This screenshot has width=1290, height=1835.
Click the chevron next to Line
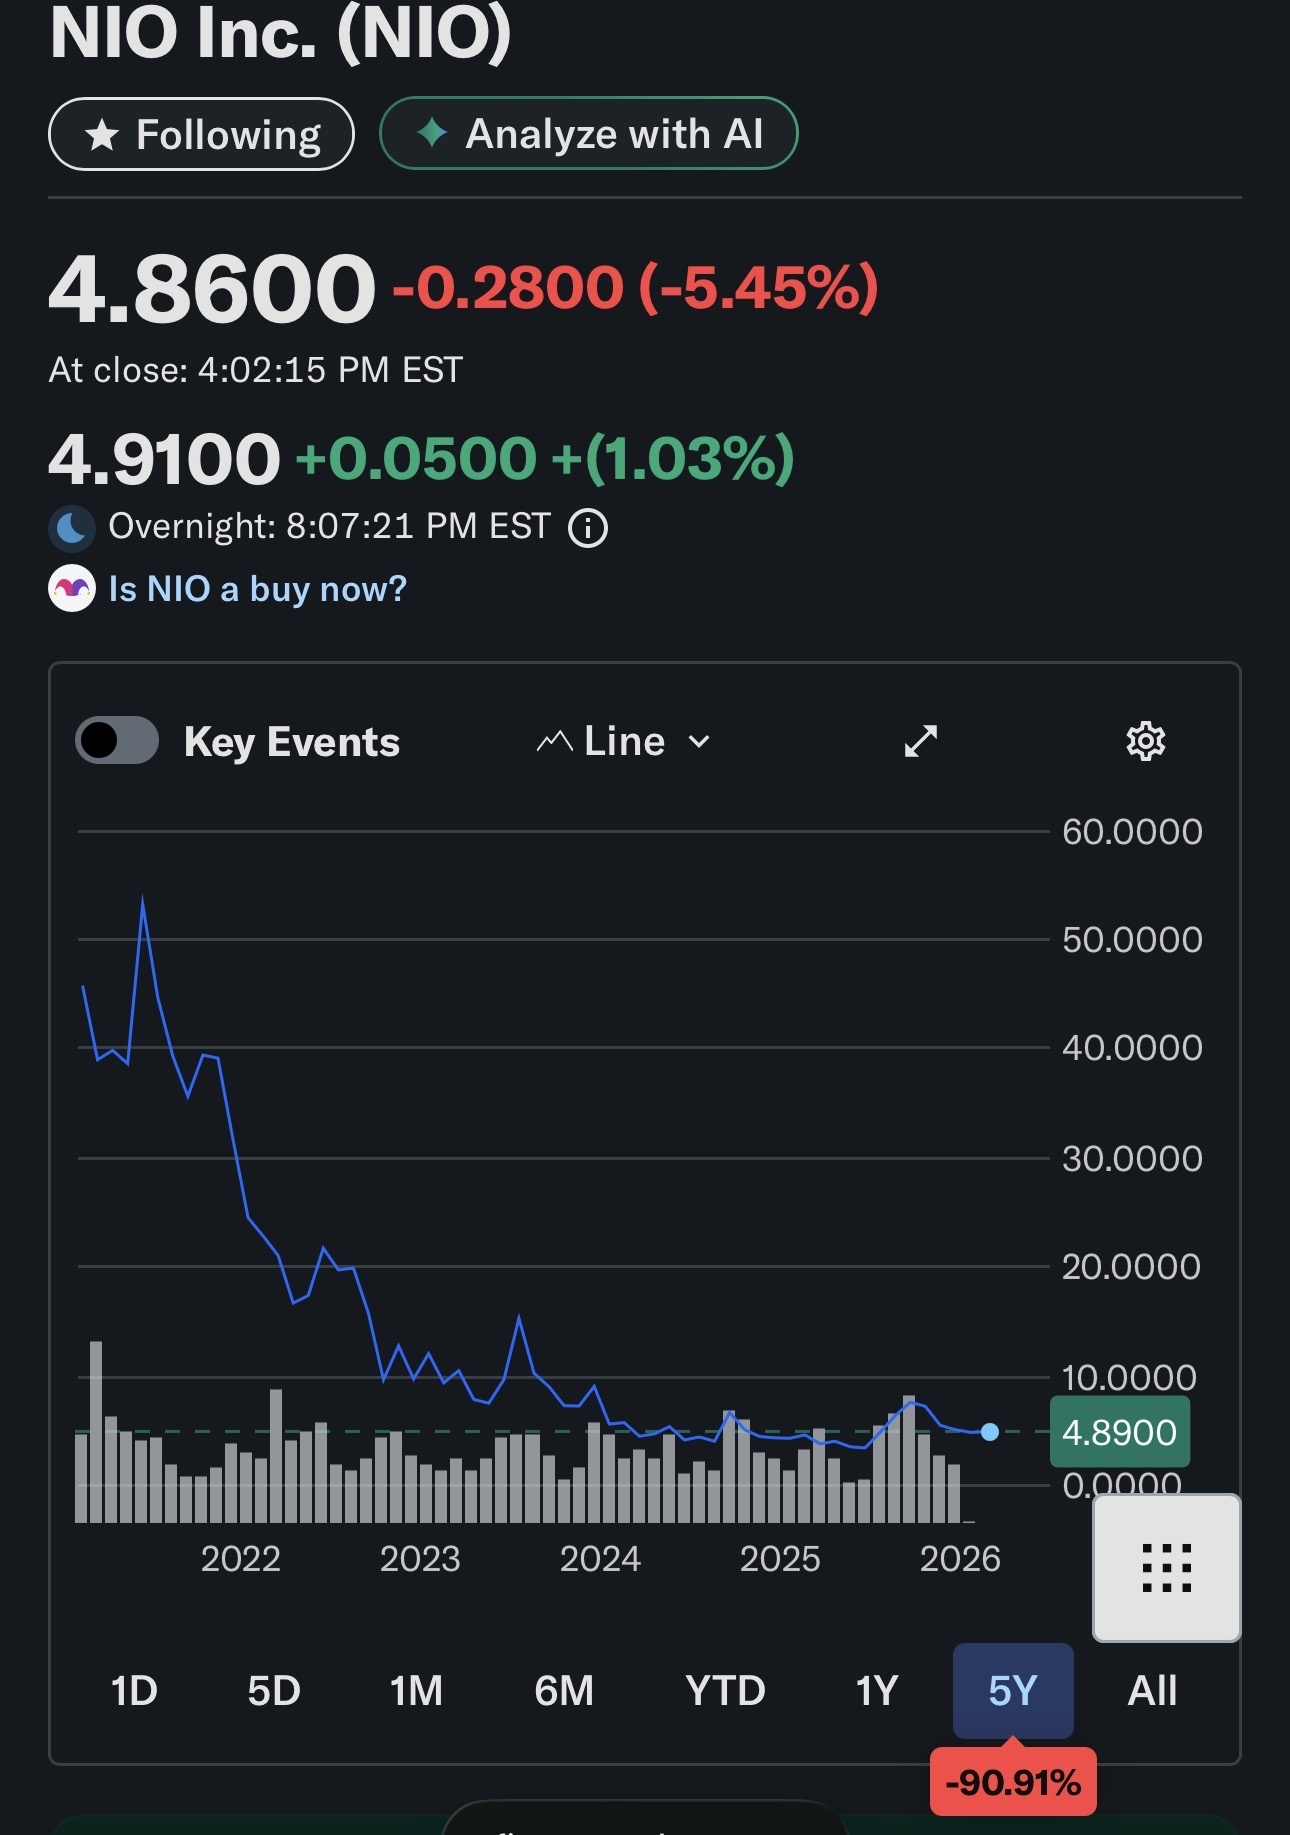point(699,742)
